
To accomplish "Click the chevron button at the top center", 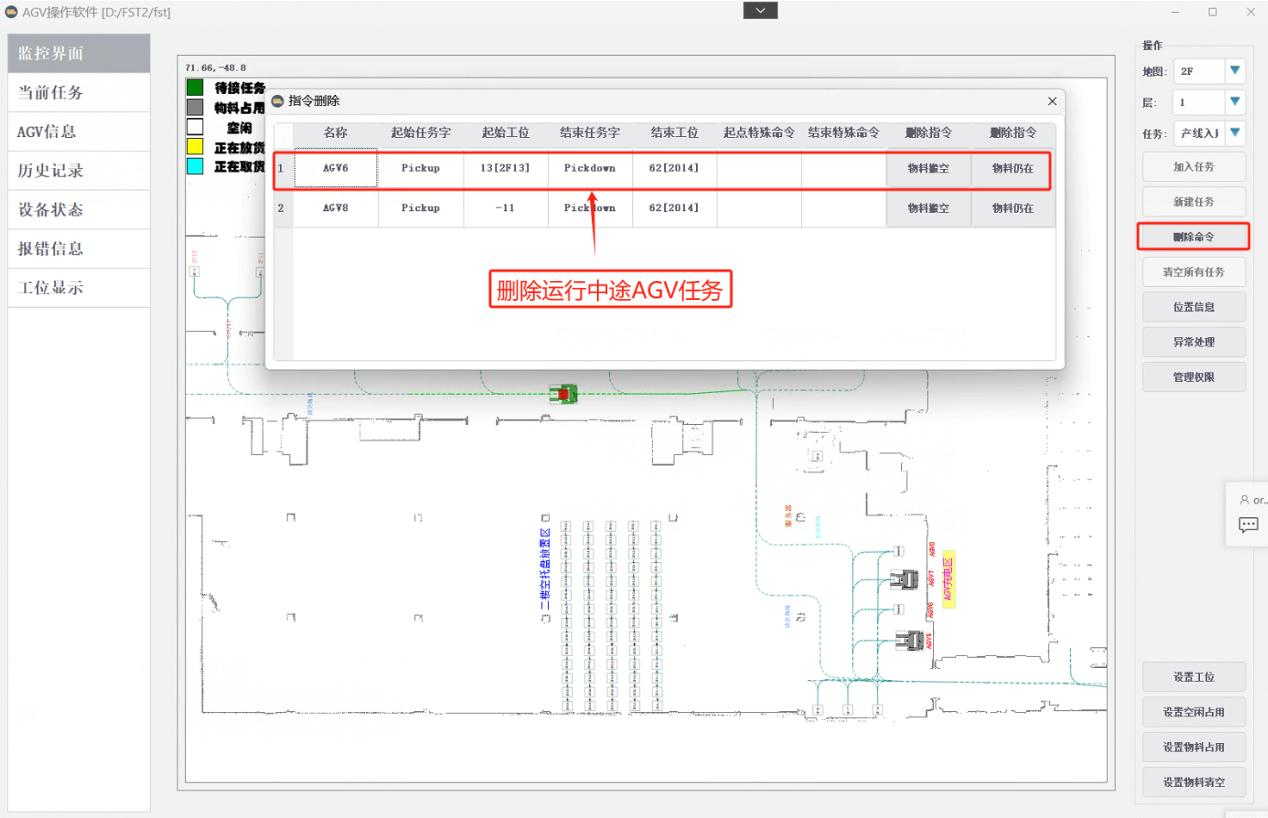I will pos(761,10).
